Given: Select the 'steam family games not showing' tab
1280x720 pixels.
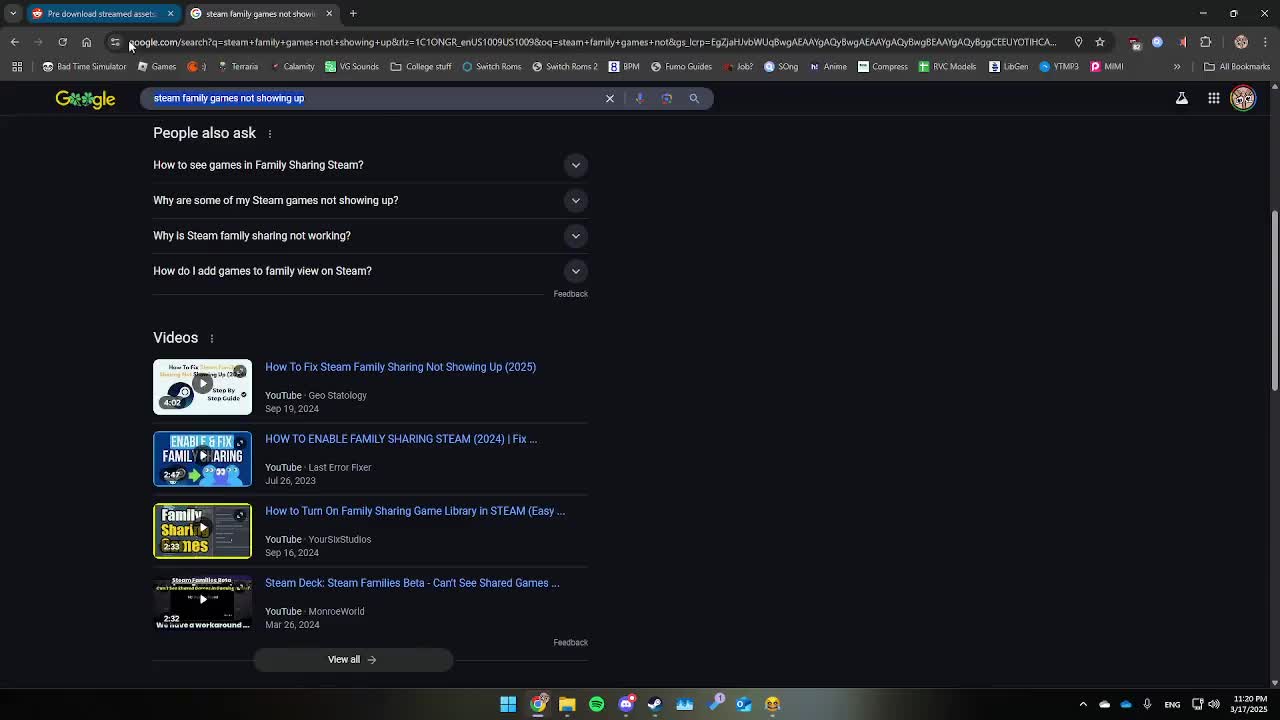Looking at the screenshot, I should click(x=260, y=14).
